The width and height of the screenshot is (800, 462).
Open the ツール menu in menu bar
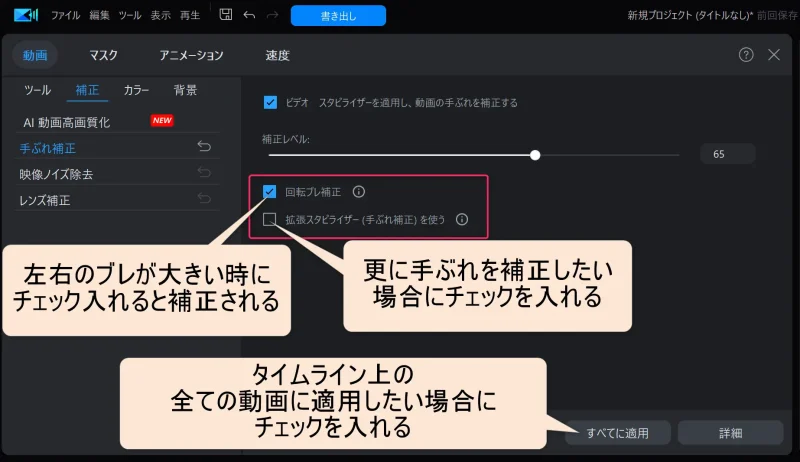pos(130,15)
